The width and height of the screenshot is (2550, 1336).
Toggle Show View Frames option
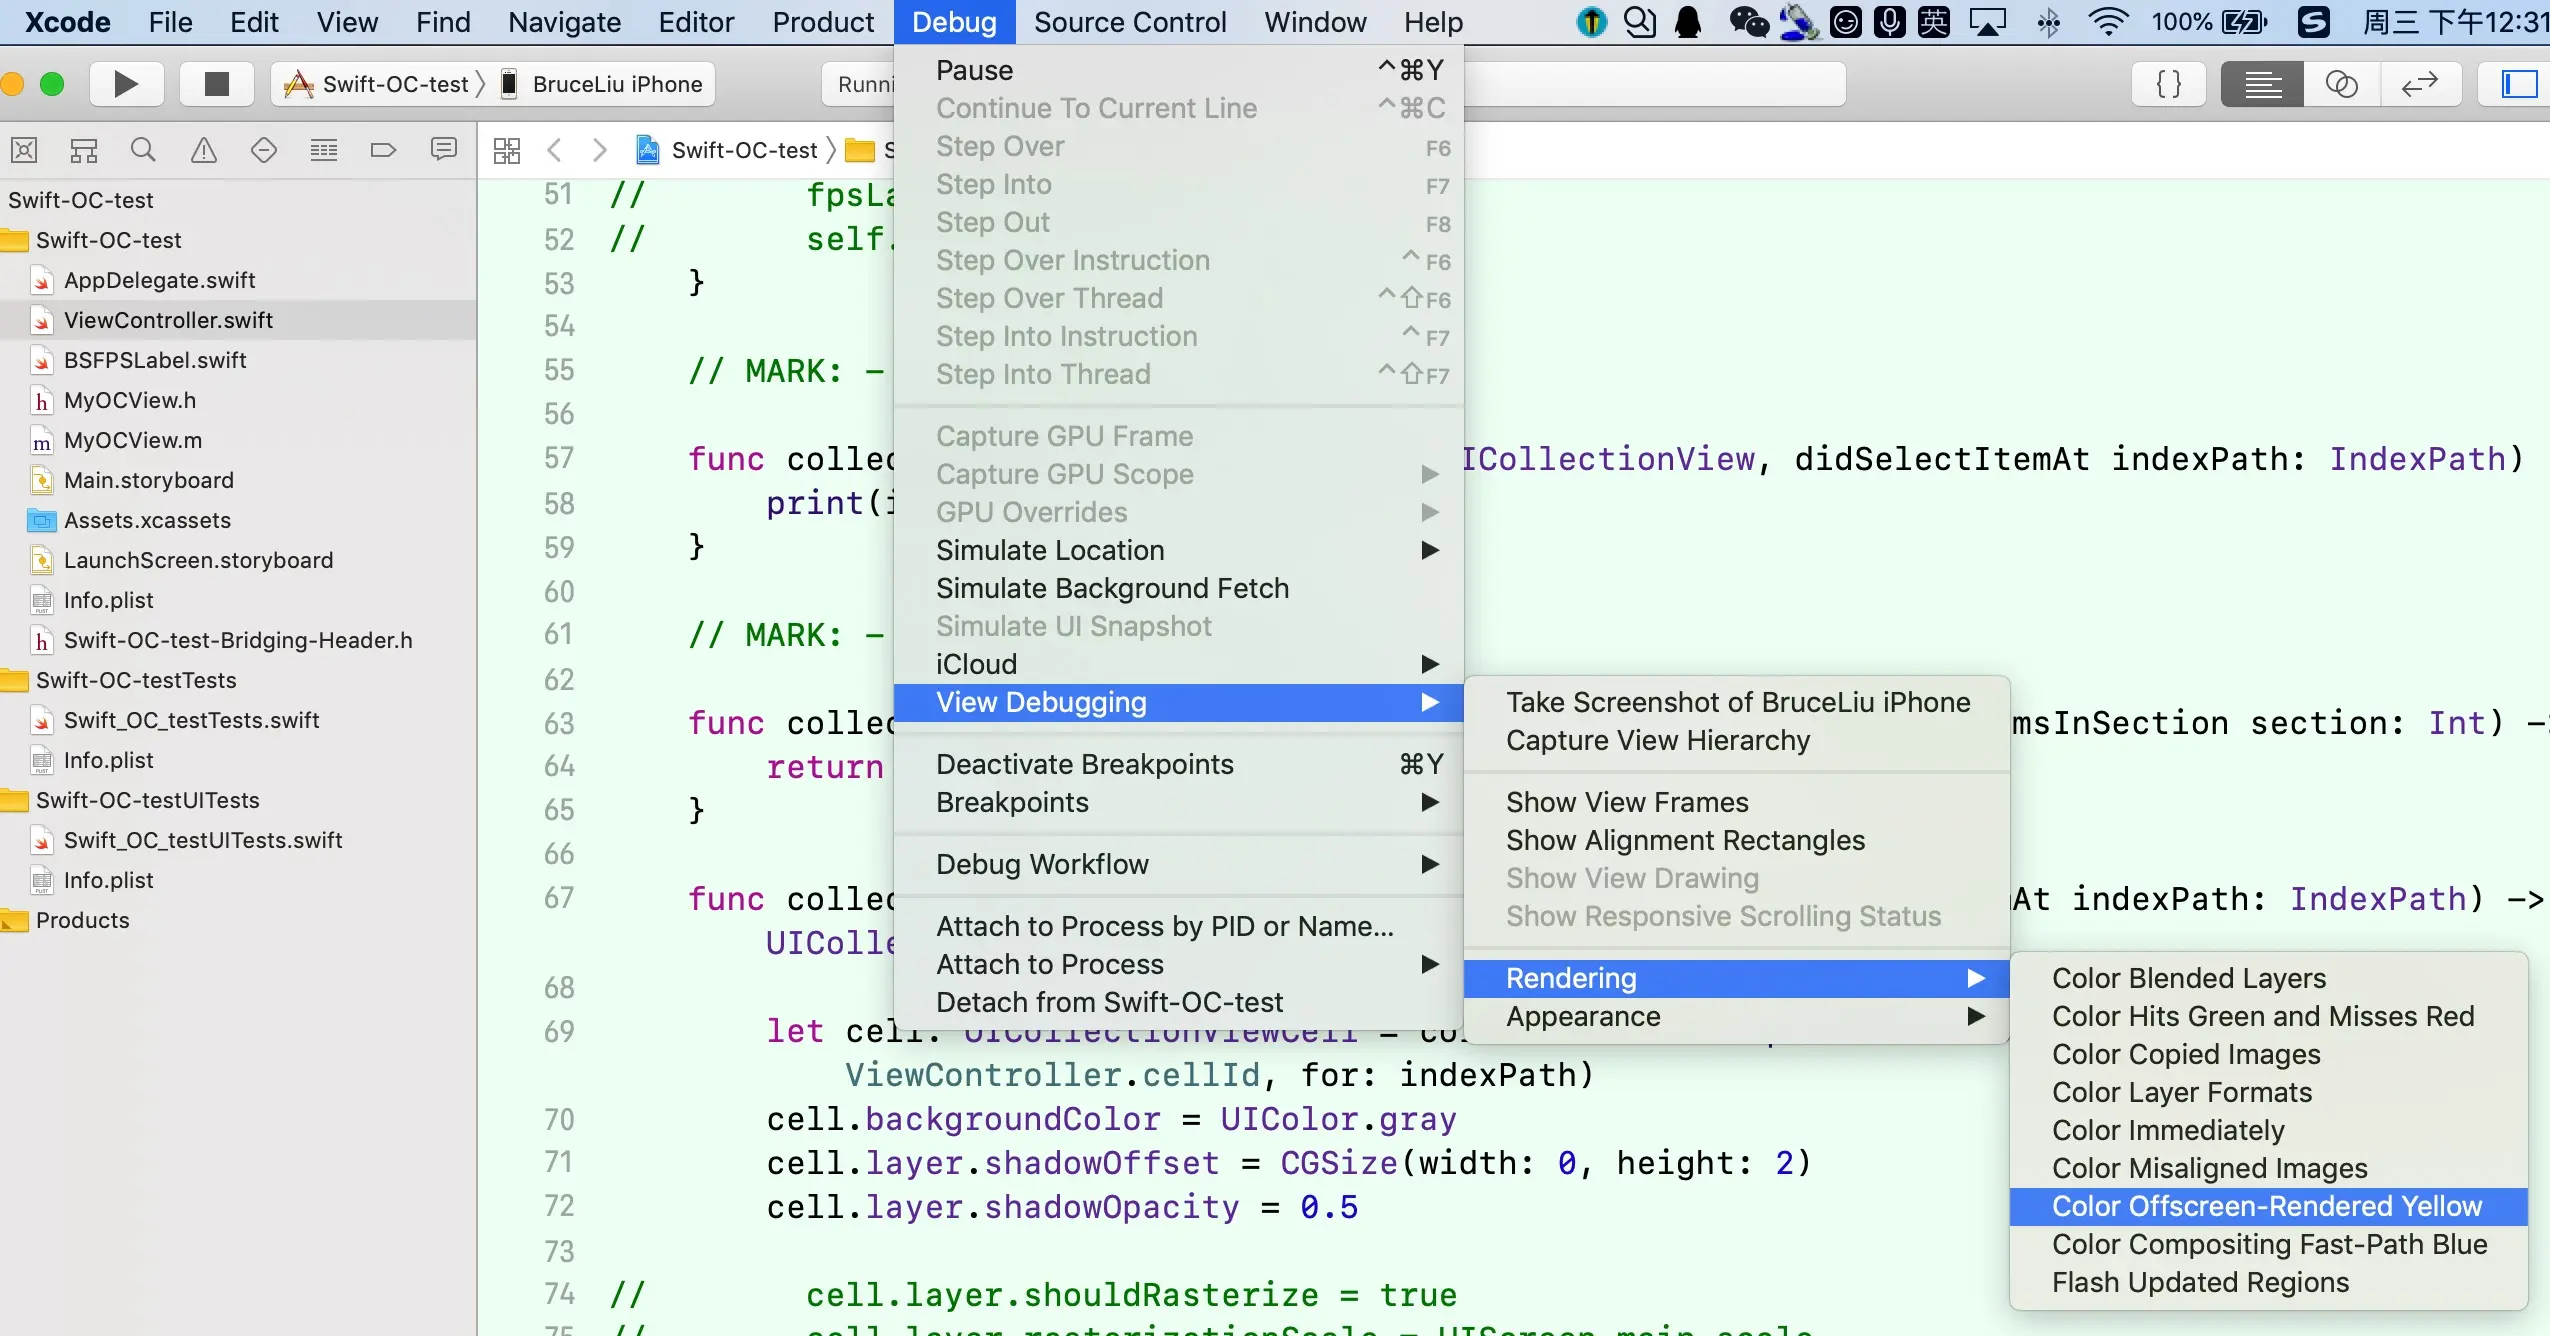point(1627,802)
